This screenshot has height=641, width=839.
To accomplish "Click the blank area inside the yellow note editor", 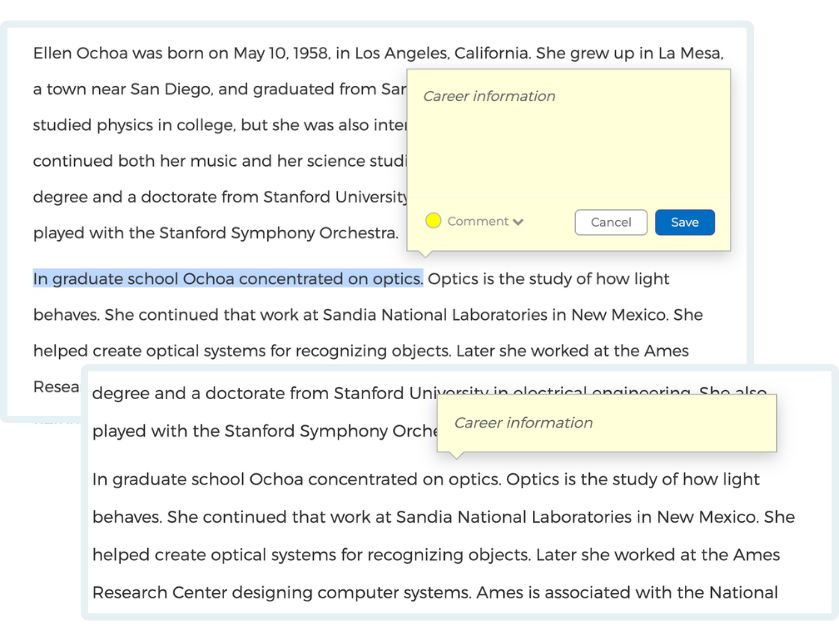I will click(568, 155).
